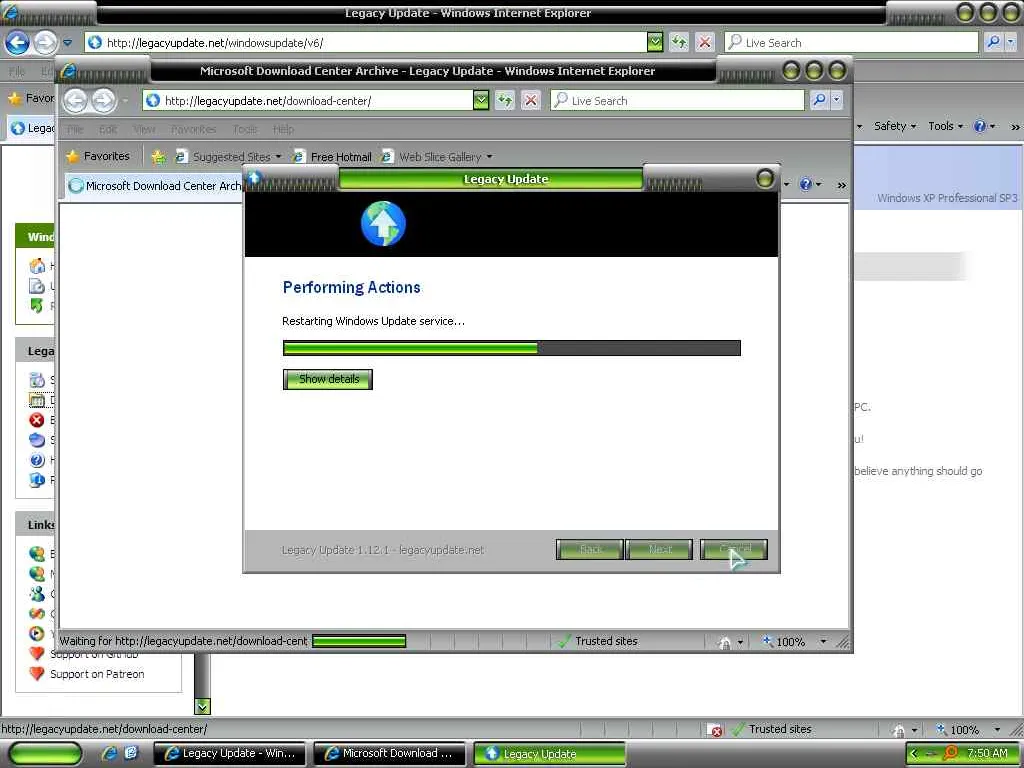Click system tray clock 7:50 AM
The image size is (1024, 768).
pyautogui.click(x=987, y=754)
